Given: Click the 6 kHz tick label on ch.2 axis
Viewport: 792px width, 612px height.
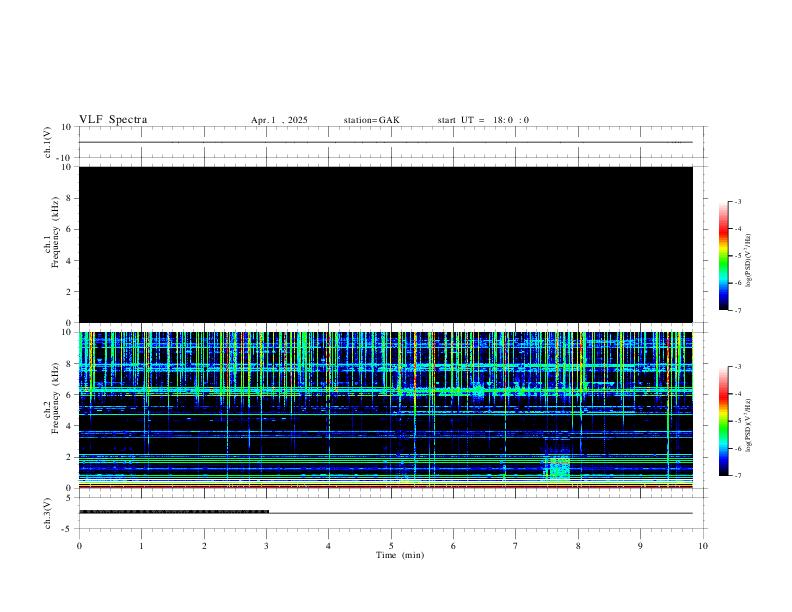Looking at the screenshot, I should (x=69, y=395).
